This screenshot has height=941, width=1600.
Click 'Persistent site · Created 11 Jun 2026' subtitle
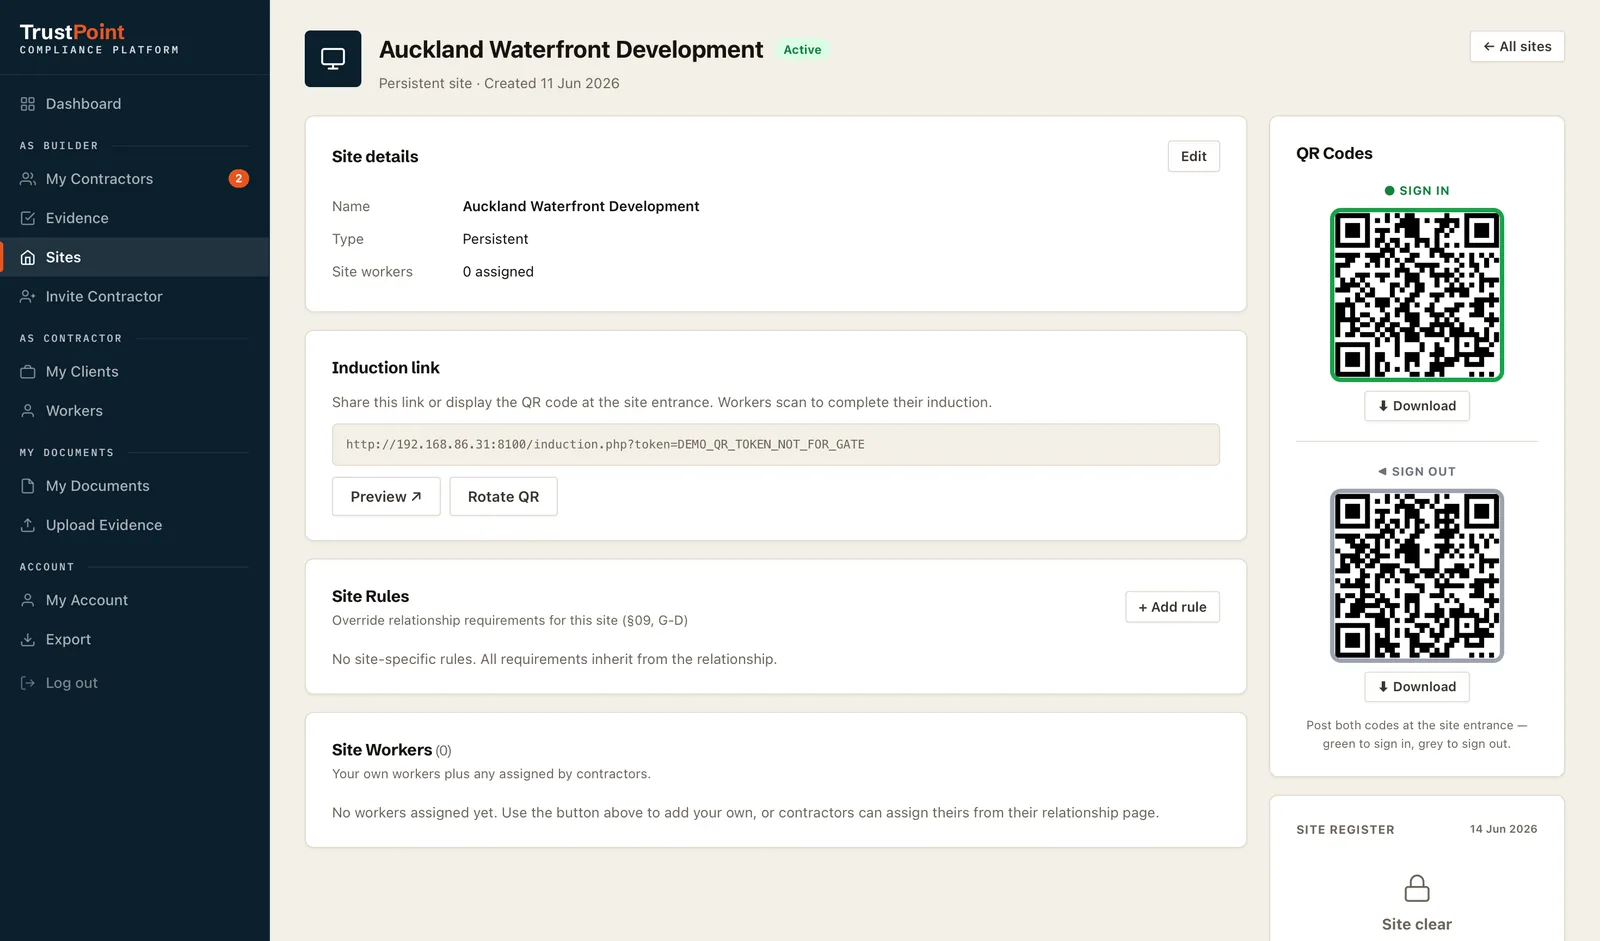[499, 83]
